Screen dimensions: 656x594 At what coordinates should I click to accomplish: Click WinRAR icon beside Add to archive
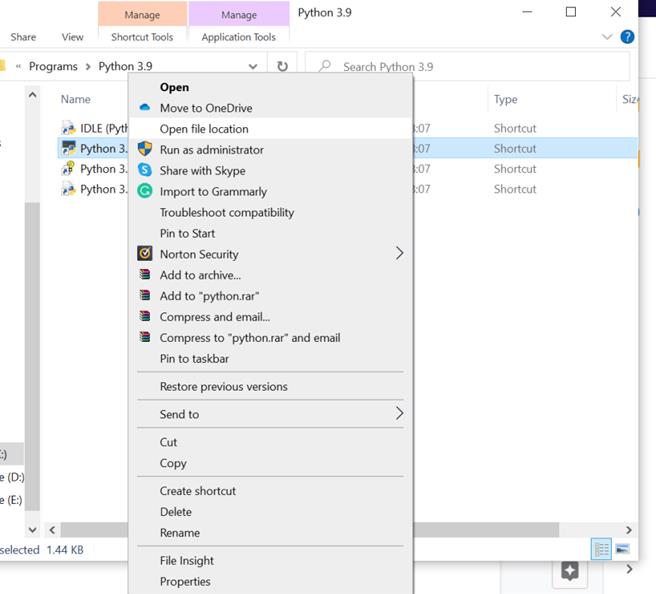coord(145,274)
